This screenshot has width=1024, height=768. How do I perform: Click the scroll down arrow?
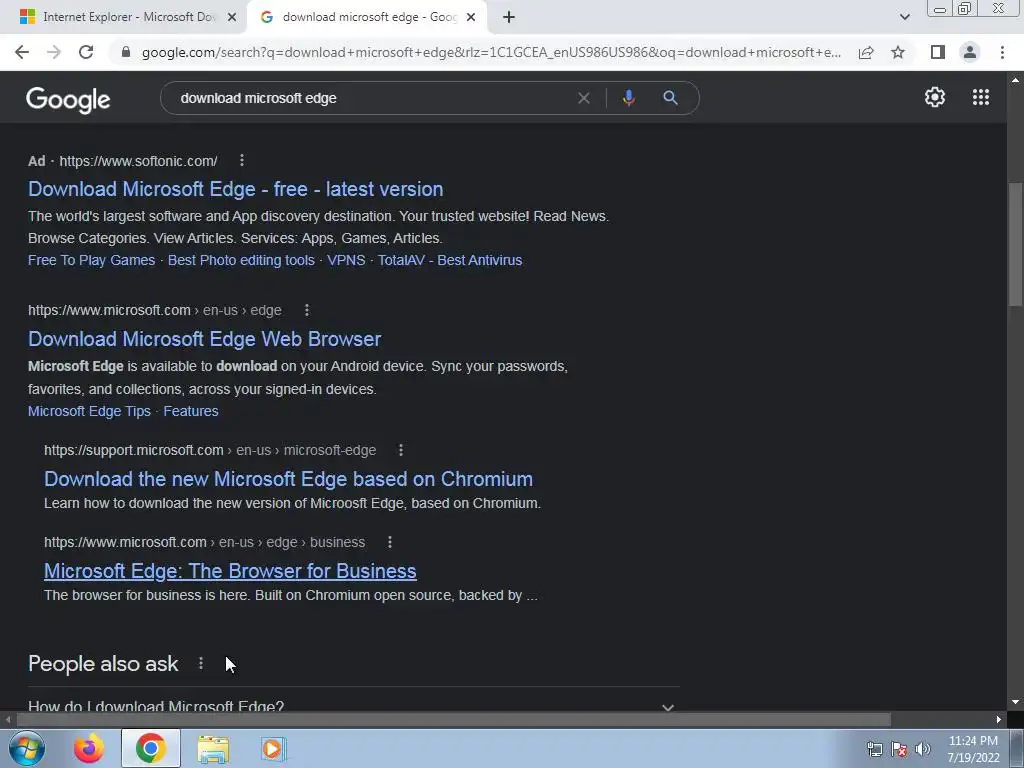click(1015, 703)
